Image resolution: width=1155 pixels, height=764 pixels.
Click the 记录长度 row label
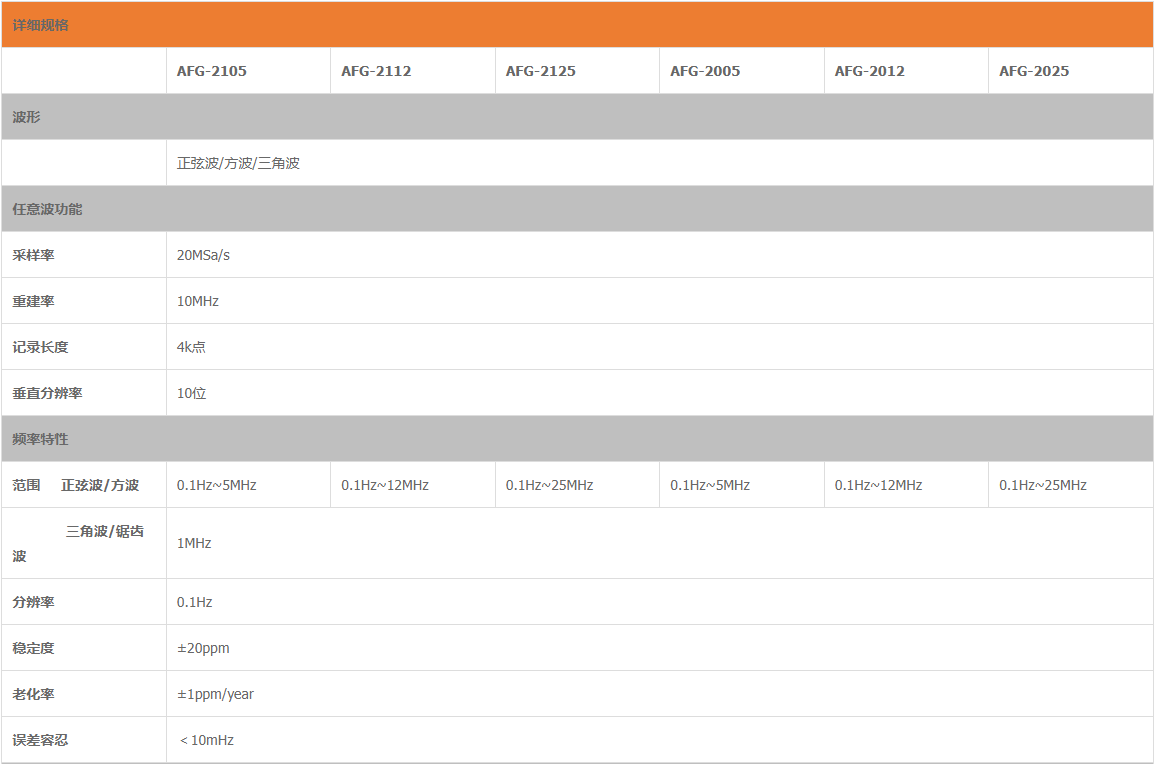[41, 348]
